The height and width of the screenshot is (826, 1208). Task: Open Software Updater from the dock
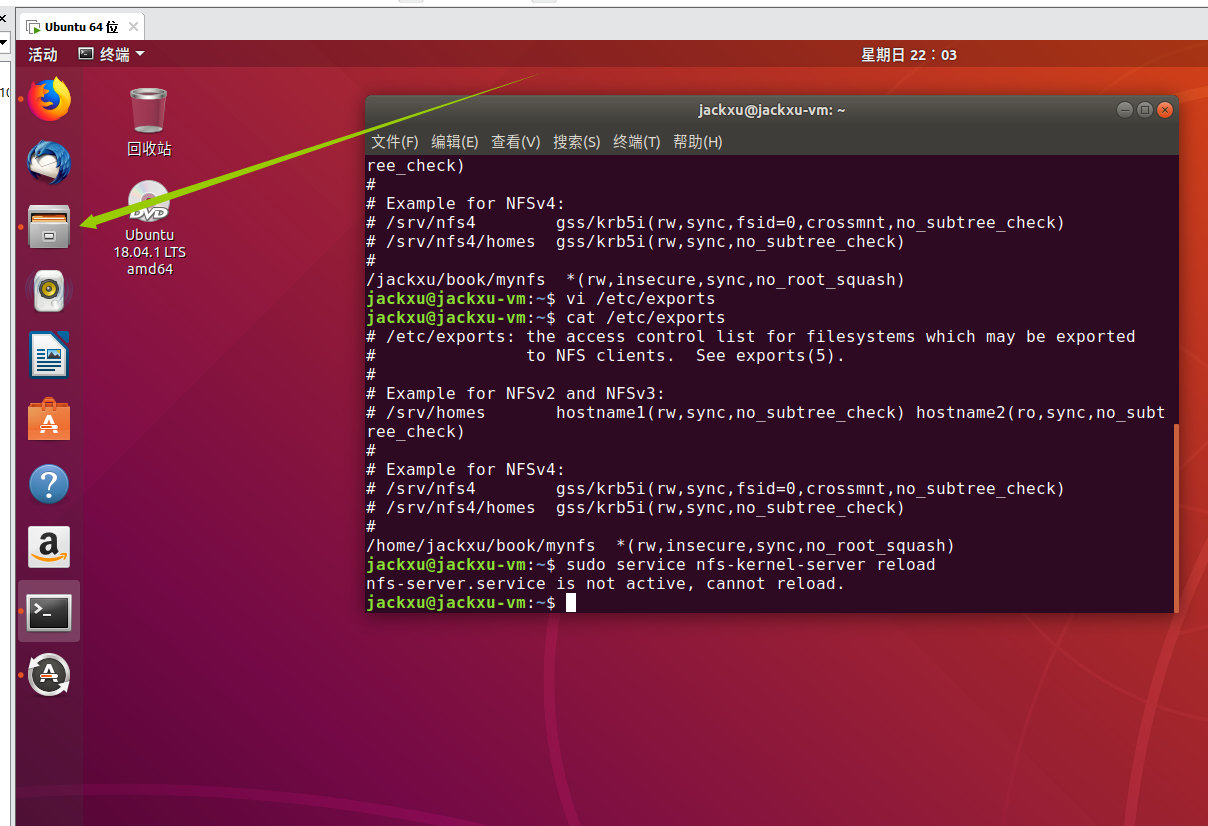click(49, 676)
